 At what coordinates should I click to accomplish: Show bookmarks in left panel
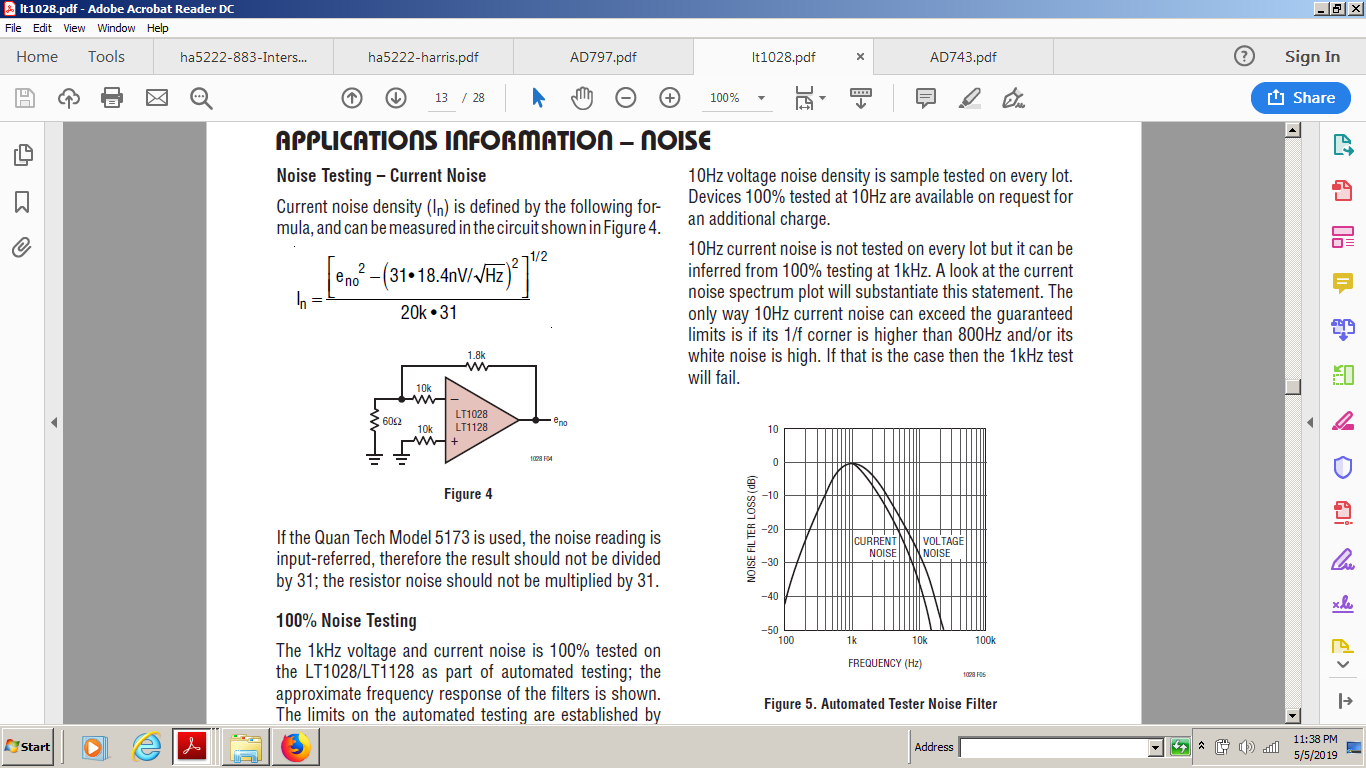[22, 202]
